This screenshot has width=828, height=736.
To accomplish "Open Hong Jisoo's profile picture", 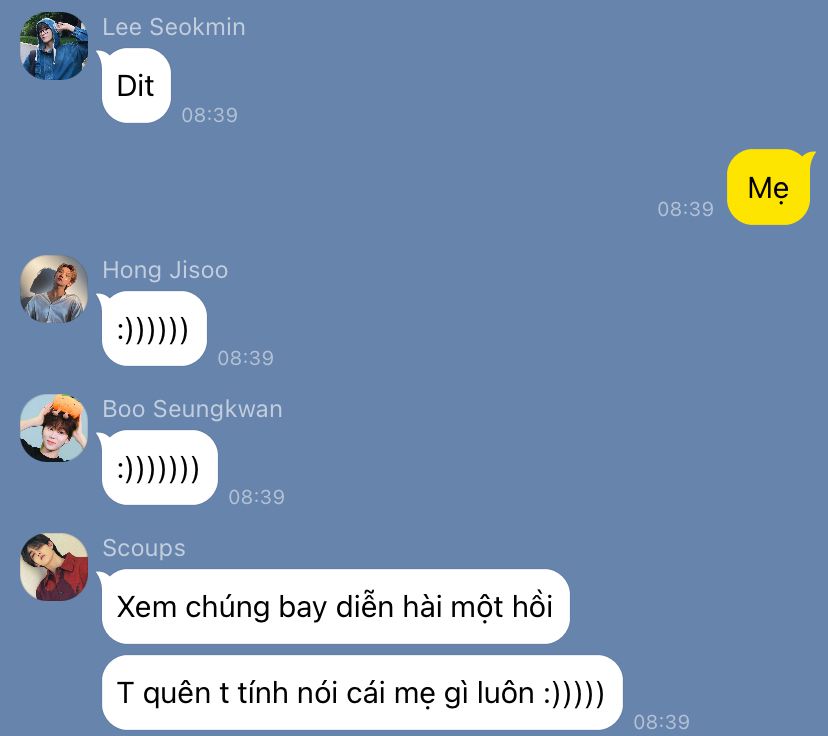I will click(54, 289).
